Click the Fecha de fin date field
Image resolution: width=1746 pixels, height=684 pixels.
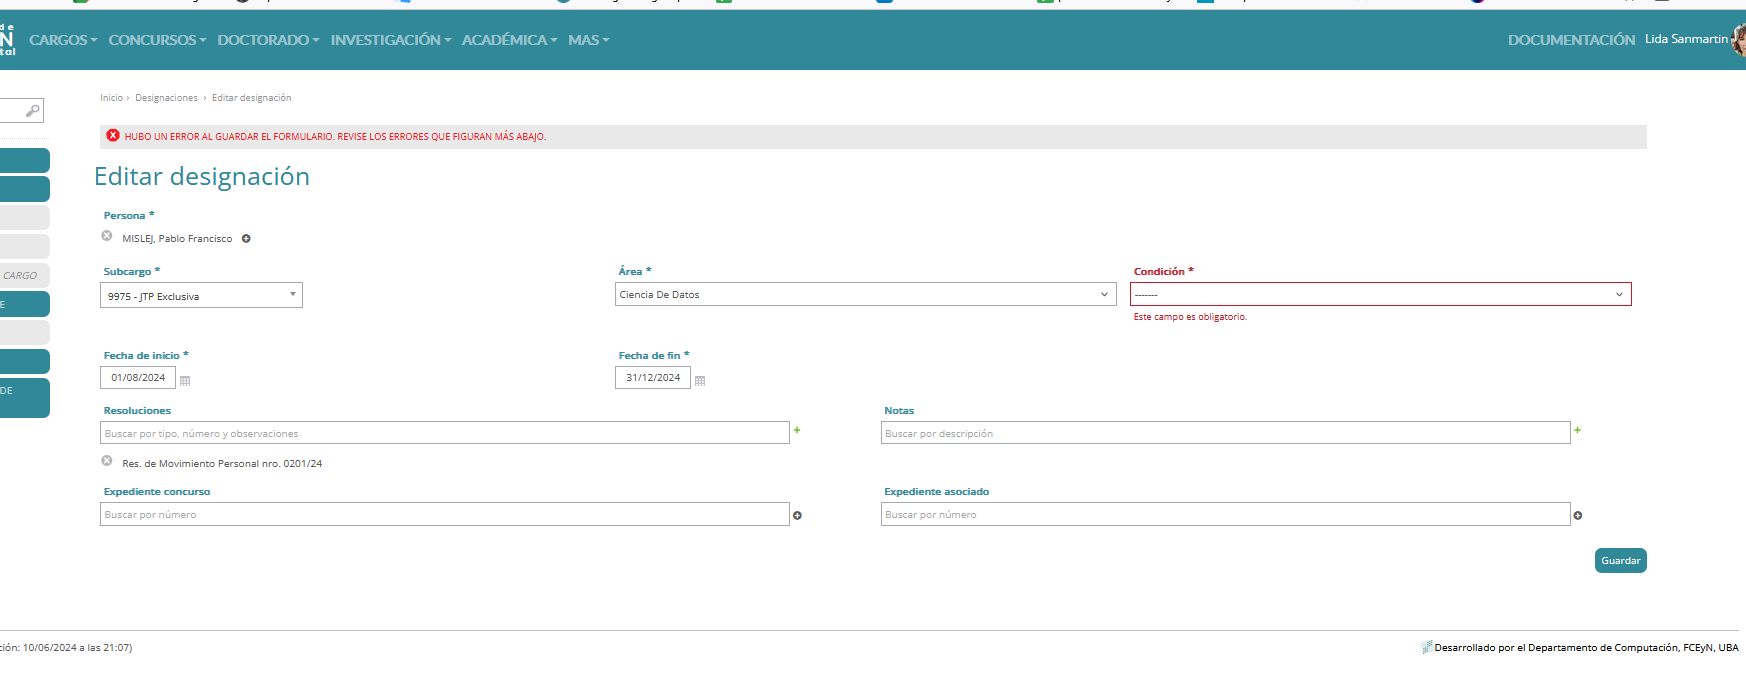point(653,378)
